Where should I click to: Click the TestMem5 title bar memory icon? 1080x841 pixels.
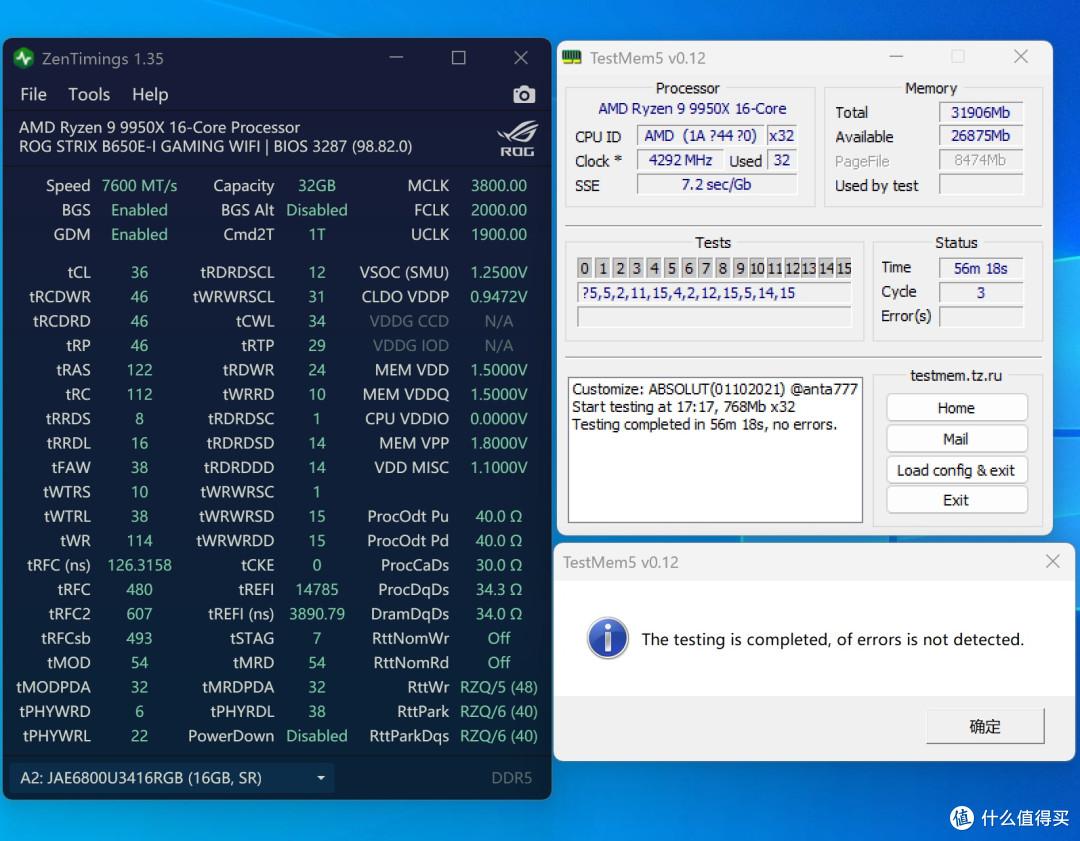coord(572,57)
